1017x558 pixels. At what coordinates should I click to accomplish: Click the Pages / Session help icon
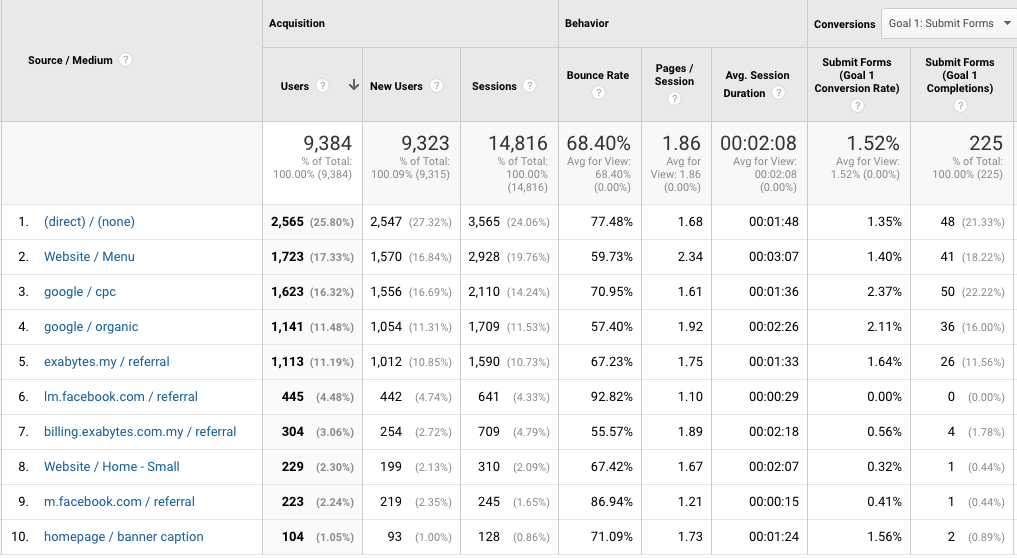pos(675,98)
